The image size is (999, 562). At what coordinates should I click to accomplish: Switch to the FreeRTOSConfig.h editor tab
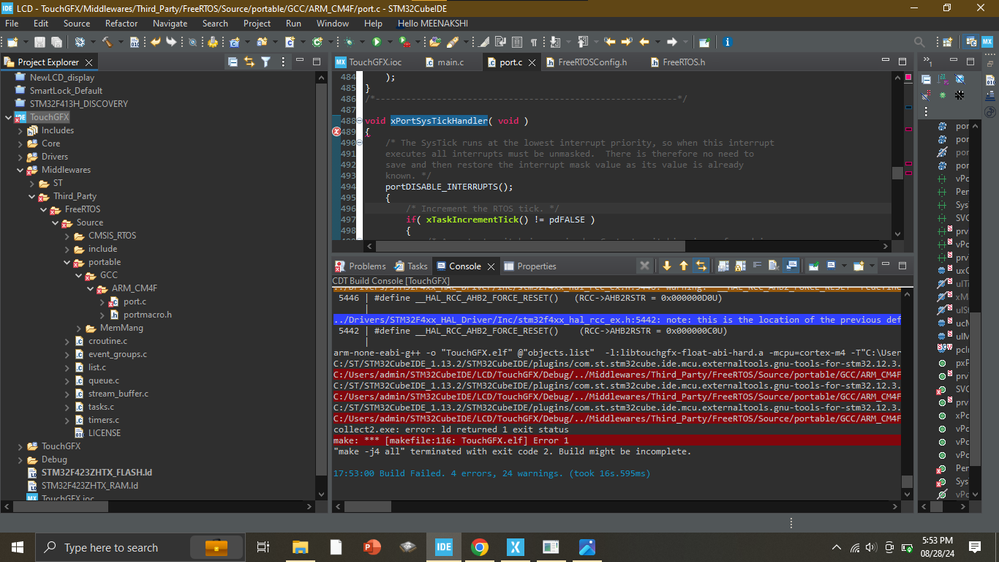coord(592,62)
